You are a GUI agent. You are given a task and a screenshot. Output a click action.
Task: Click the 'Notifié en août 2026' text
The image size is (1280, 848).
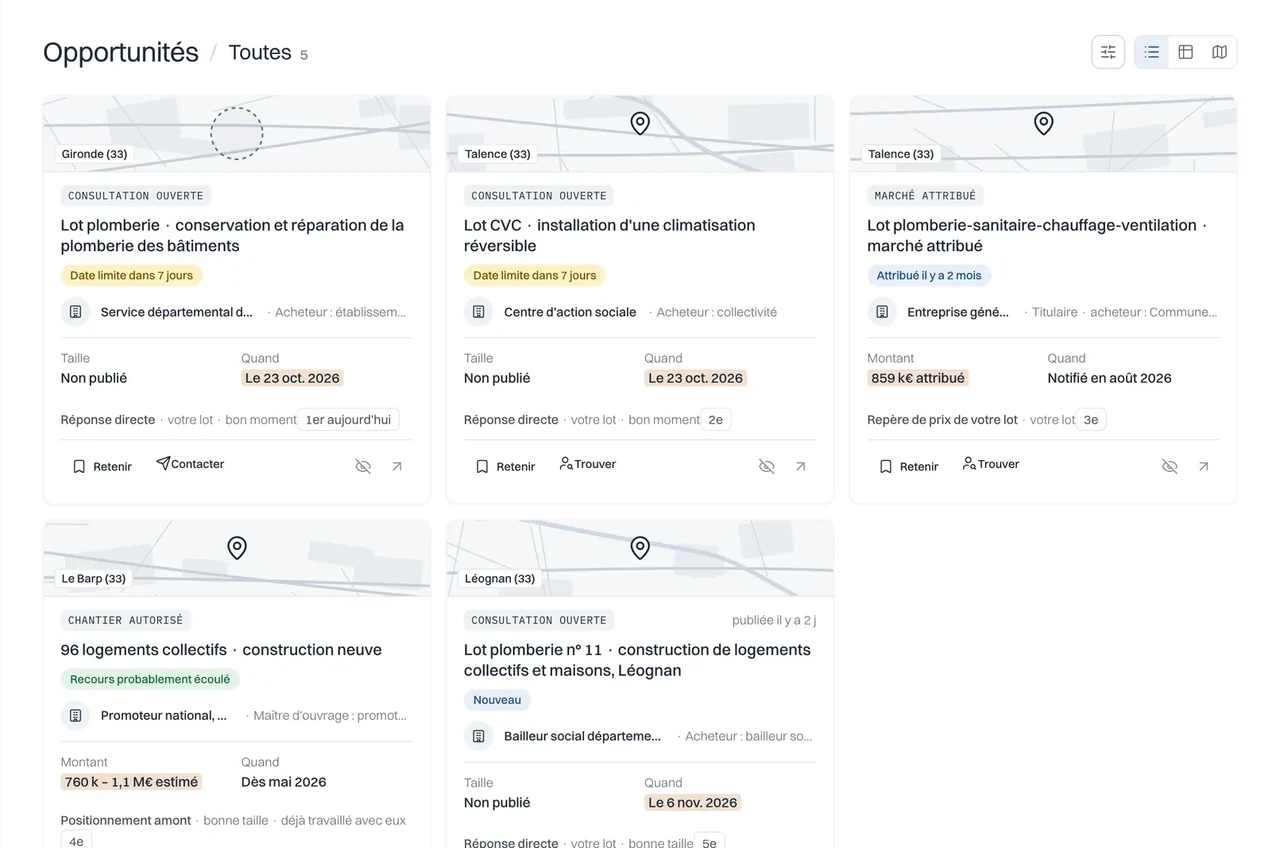pos(1109,378)
